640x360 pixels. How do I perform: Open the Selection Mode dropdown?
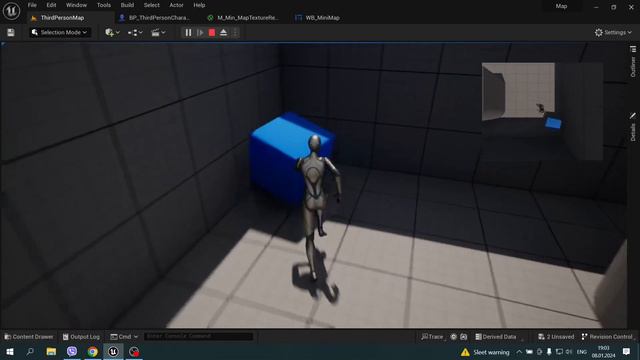pos(60,33)
